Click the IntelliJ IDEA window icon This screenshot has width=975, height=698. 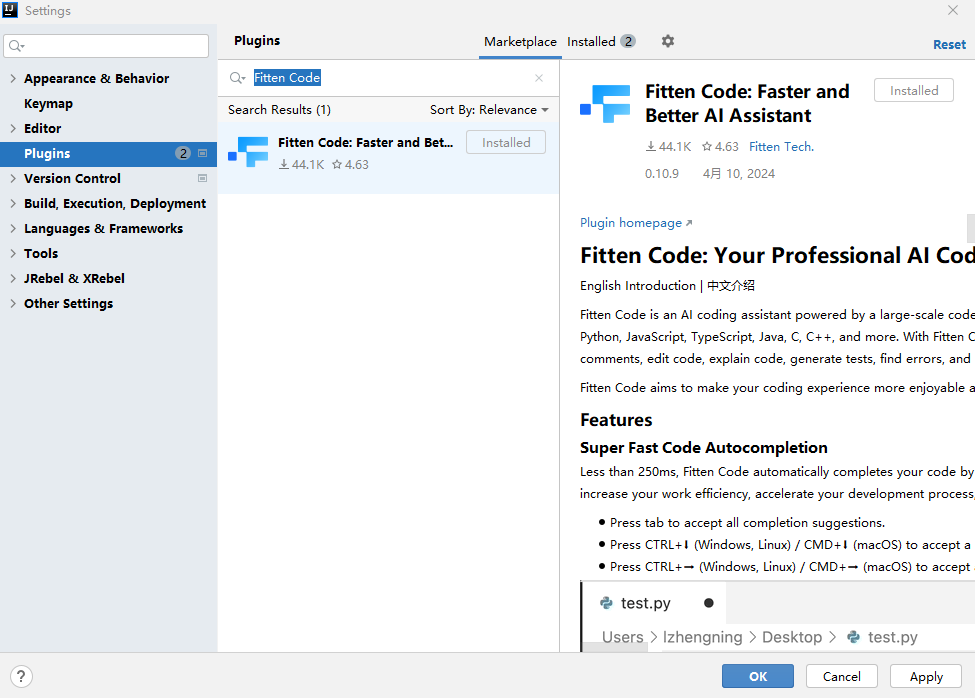pyautogui.click(x=10, y=10)
